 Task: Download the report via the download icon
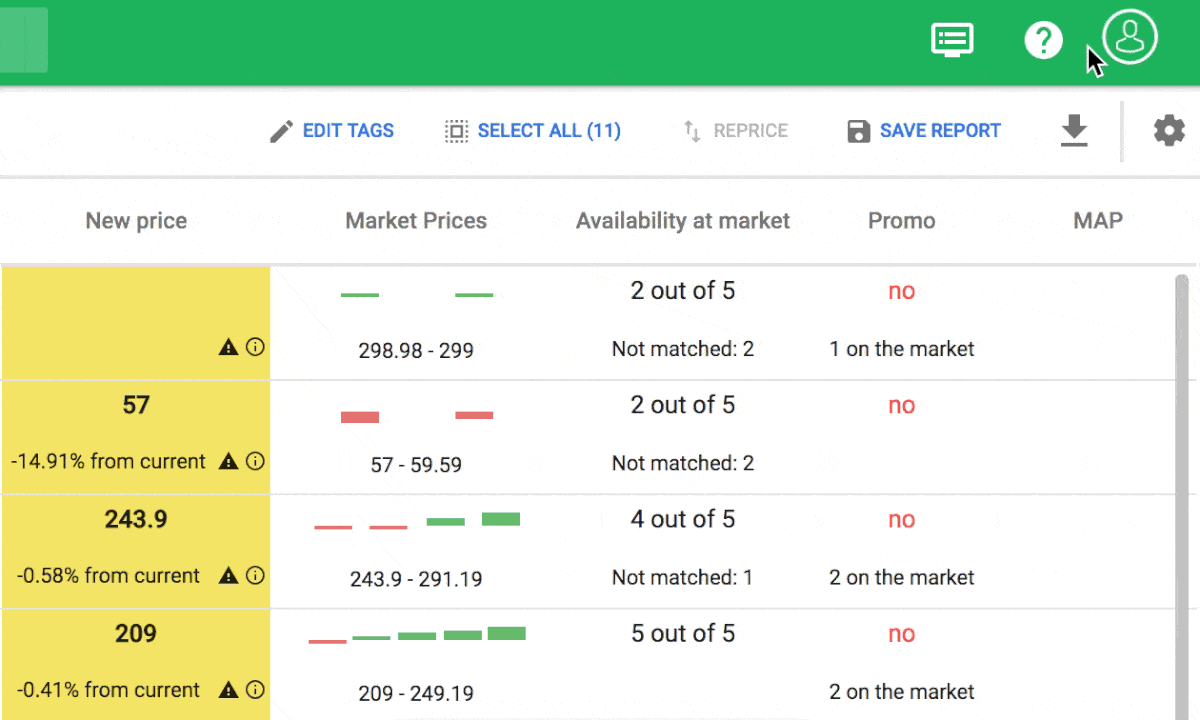coord(1074,130)
